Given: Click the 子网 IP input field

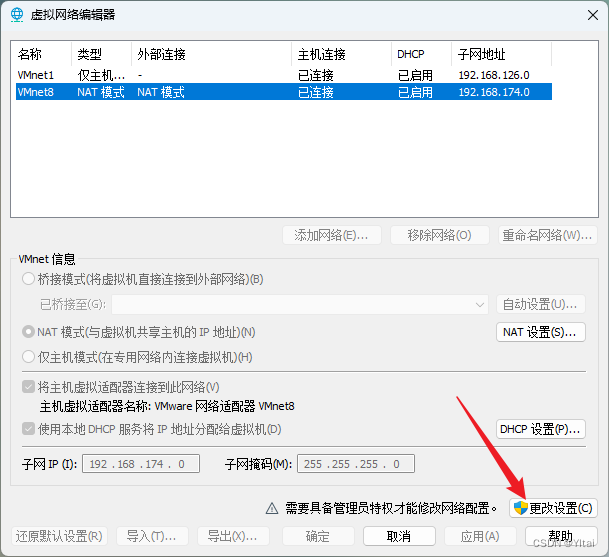Looking at the screenshot, I should point(141,464).
